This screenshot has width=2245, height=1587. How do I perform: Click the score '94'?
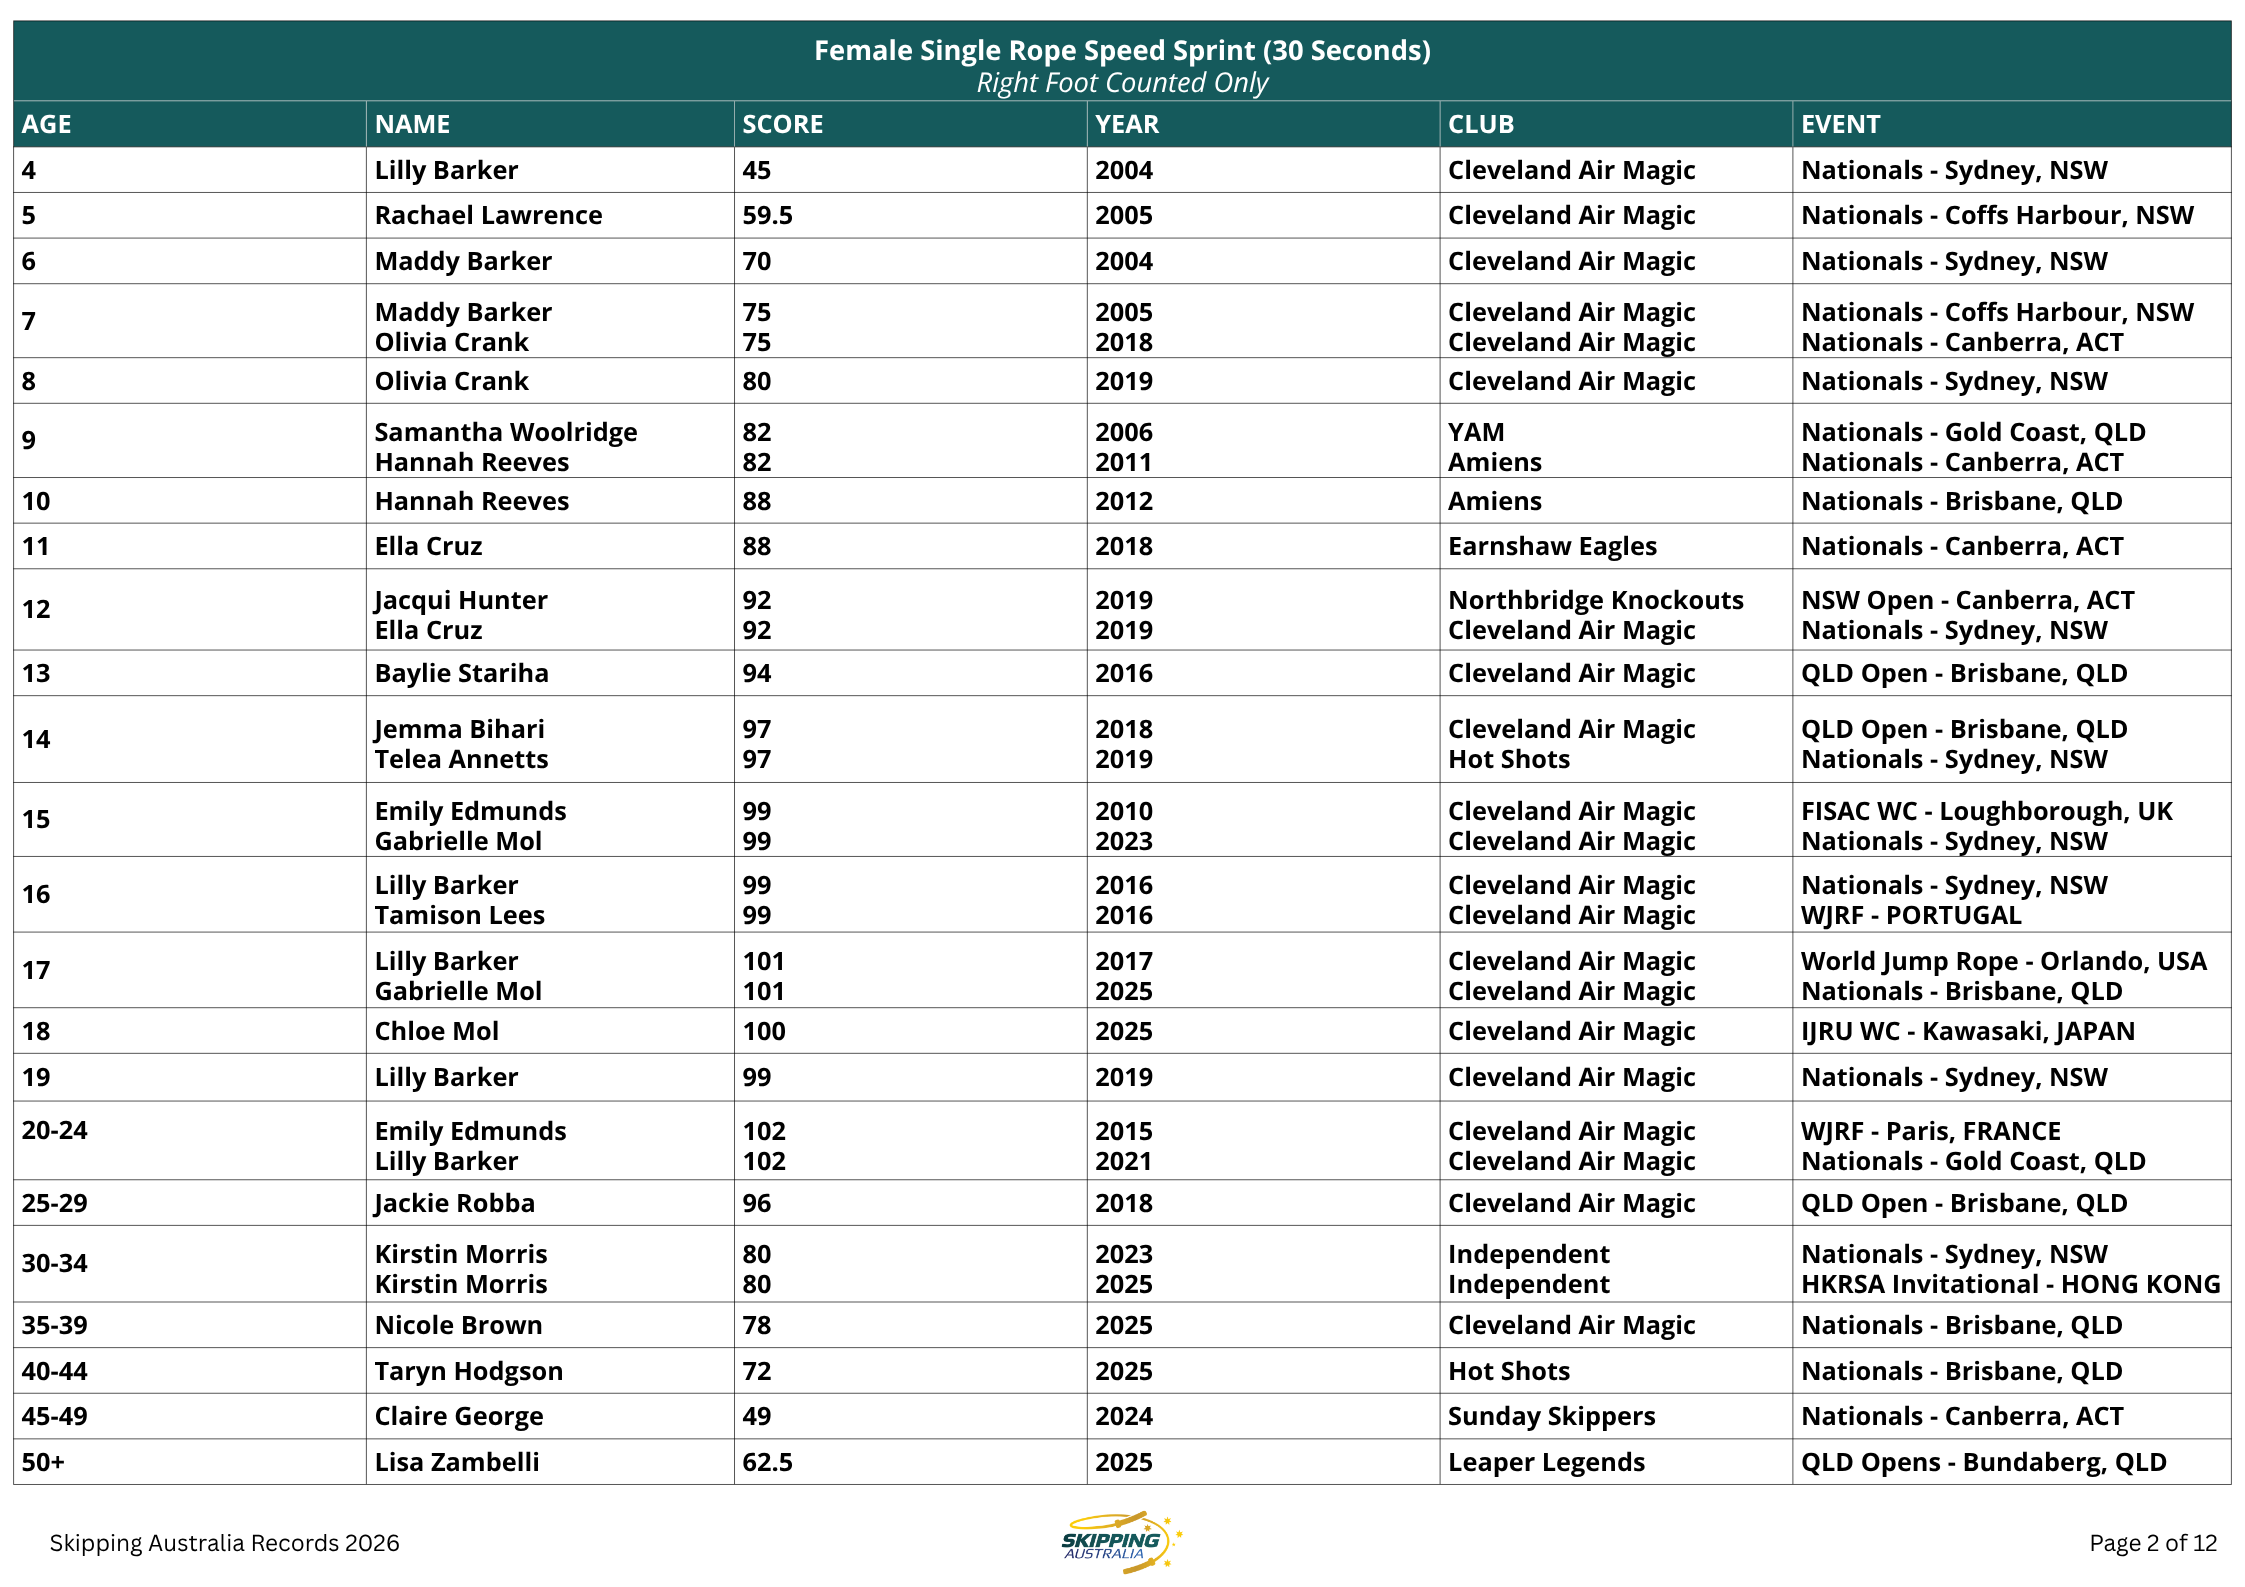(756, 673)
